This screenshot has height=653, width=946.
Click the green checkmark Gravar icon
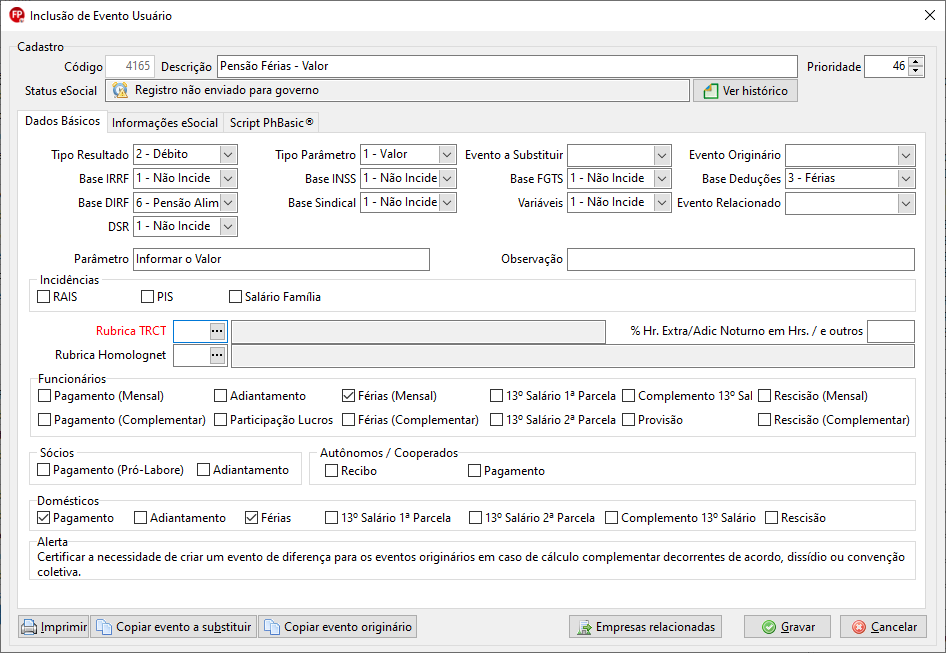[x=768, y=627]
